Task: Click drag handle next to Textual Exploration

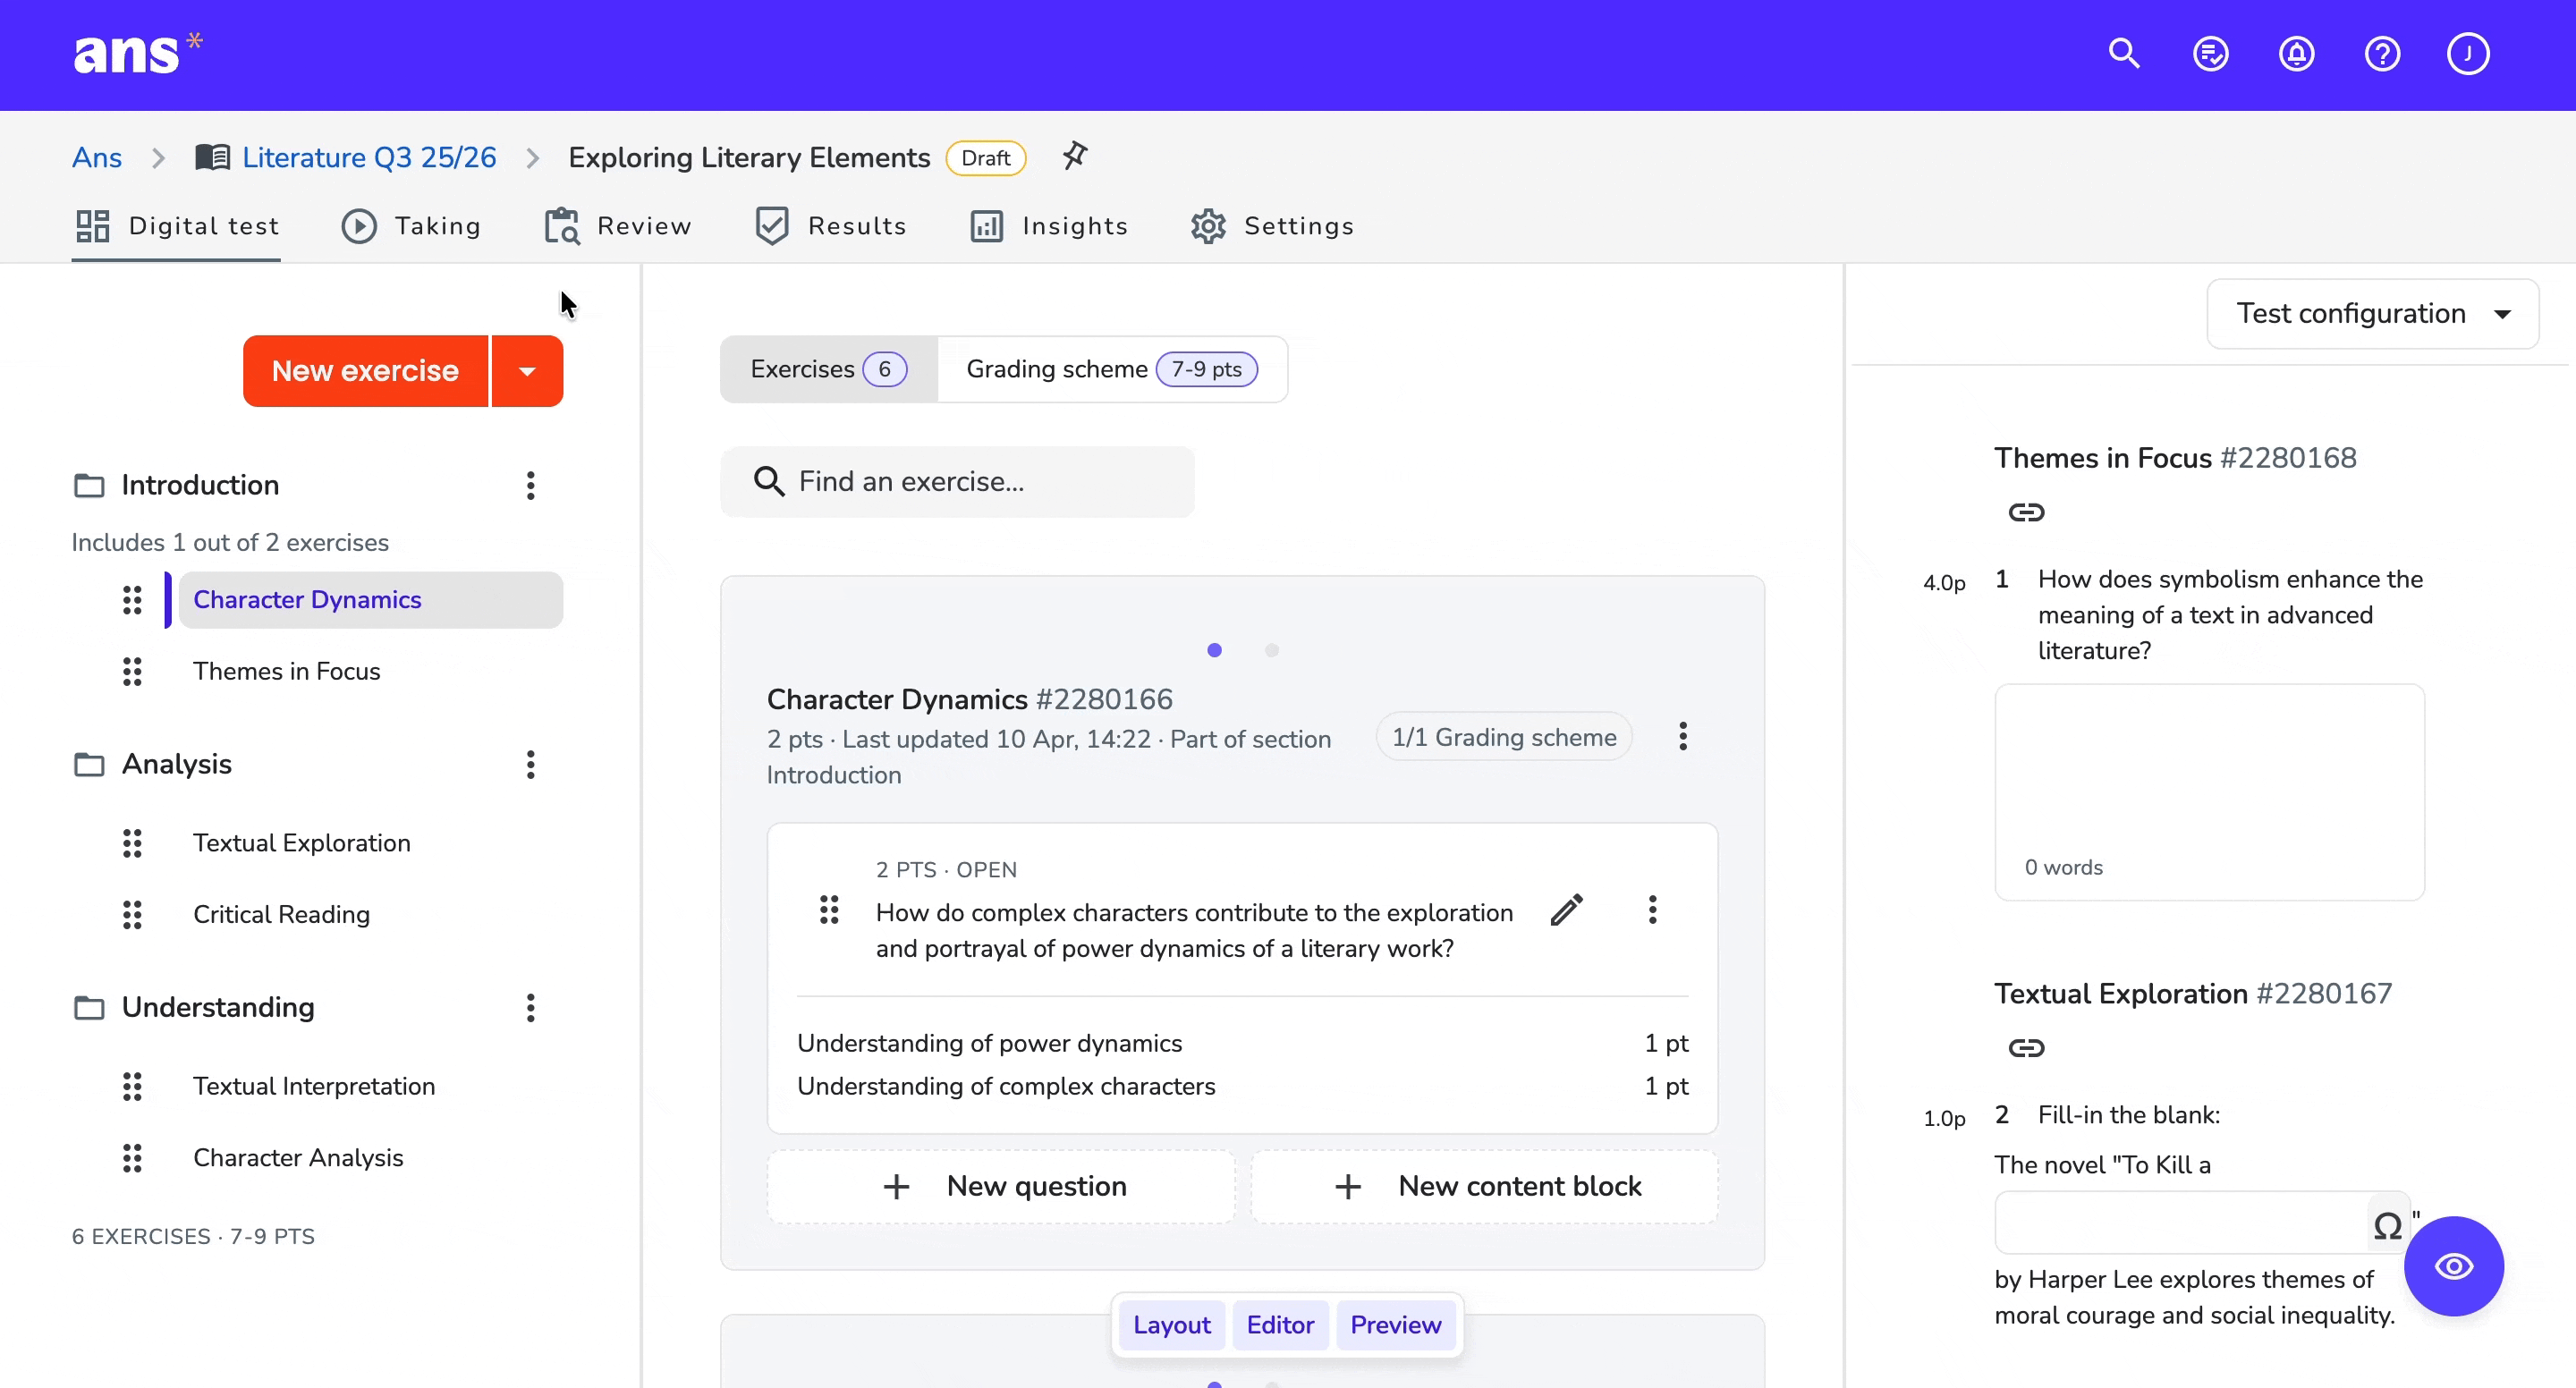Action: pyautogui.click(x=132, y=843)
